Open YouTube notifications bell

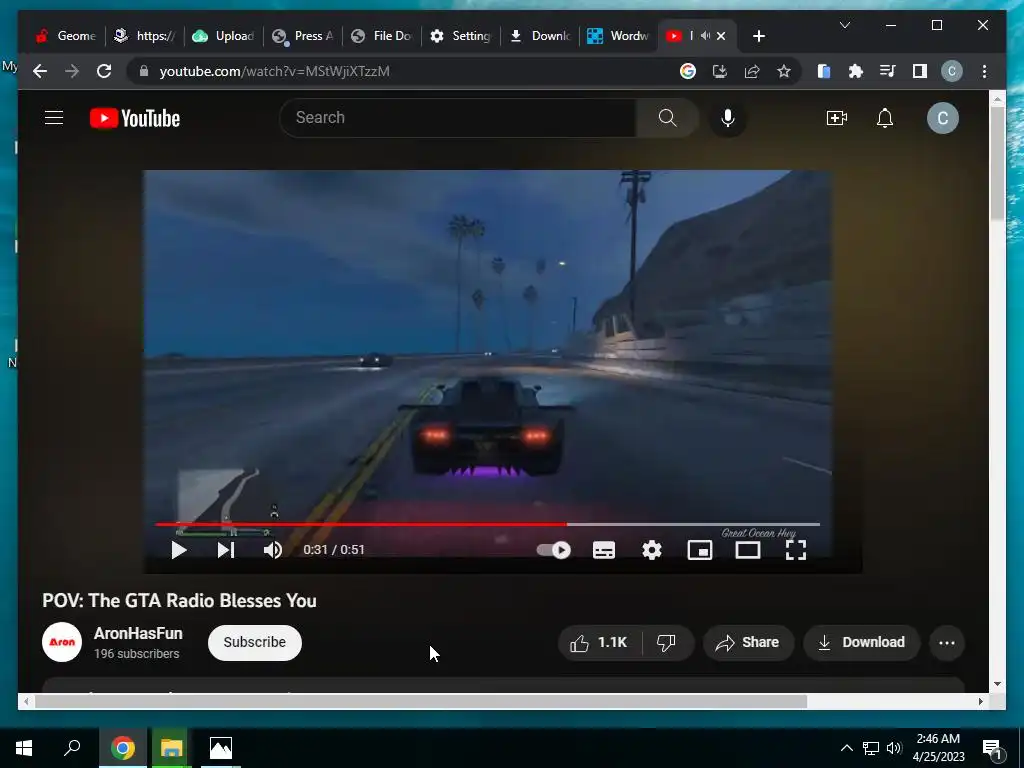[885, 118]
